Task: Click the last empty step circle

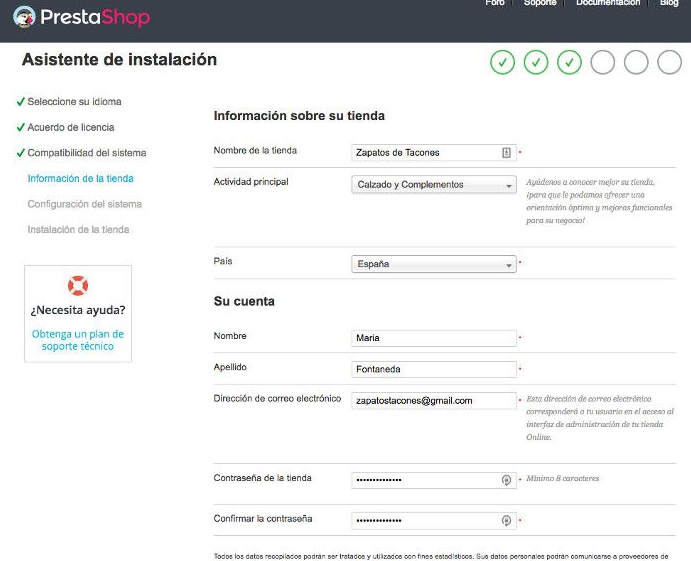Action: coord(669,63)
